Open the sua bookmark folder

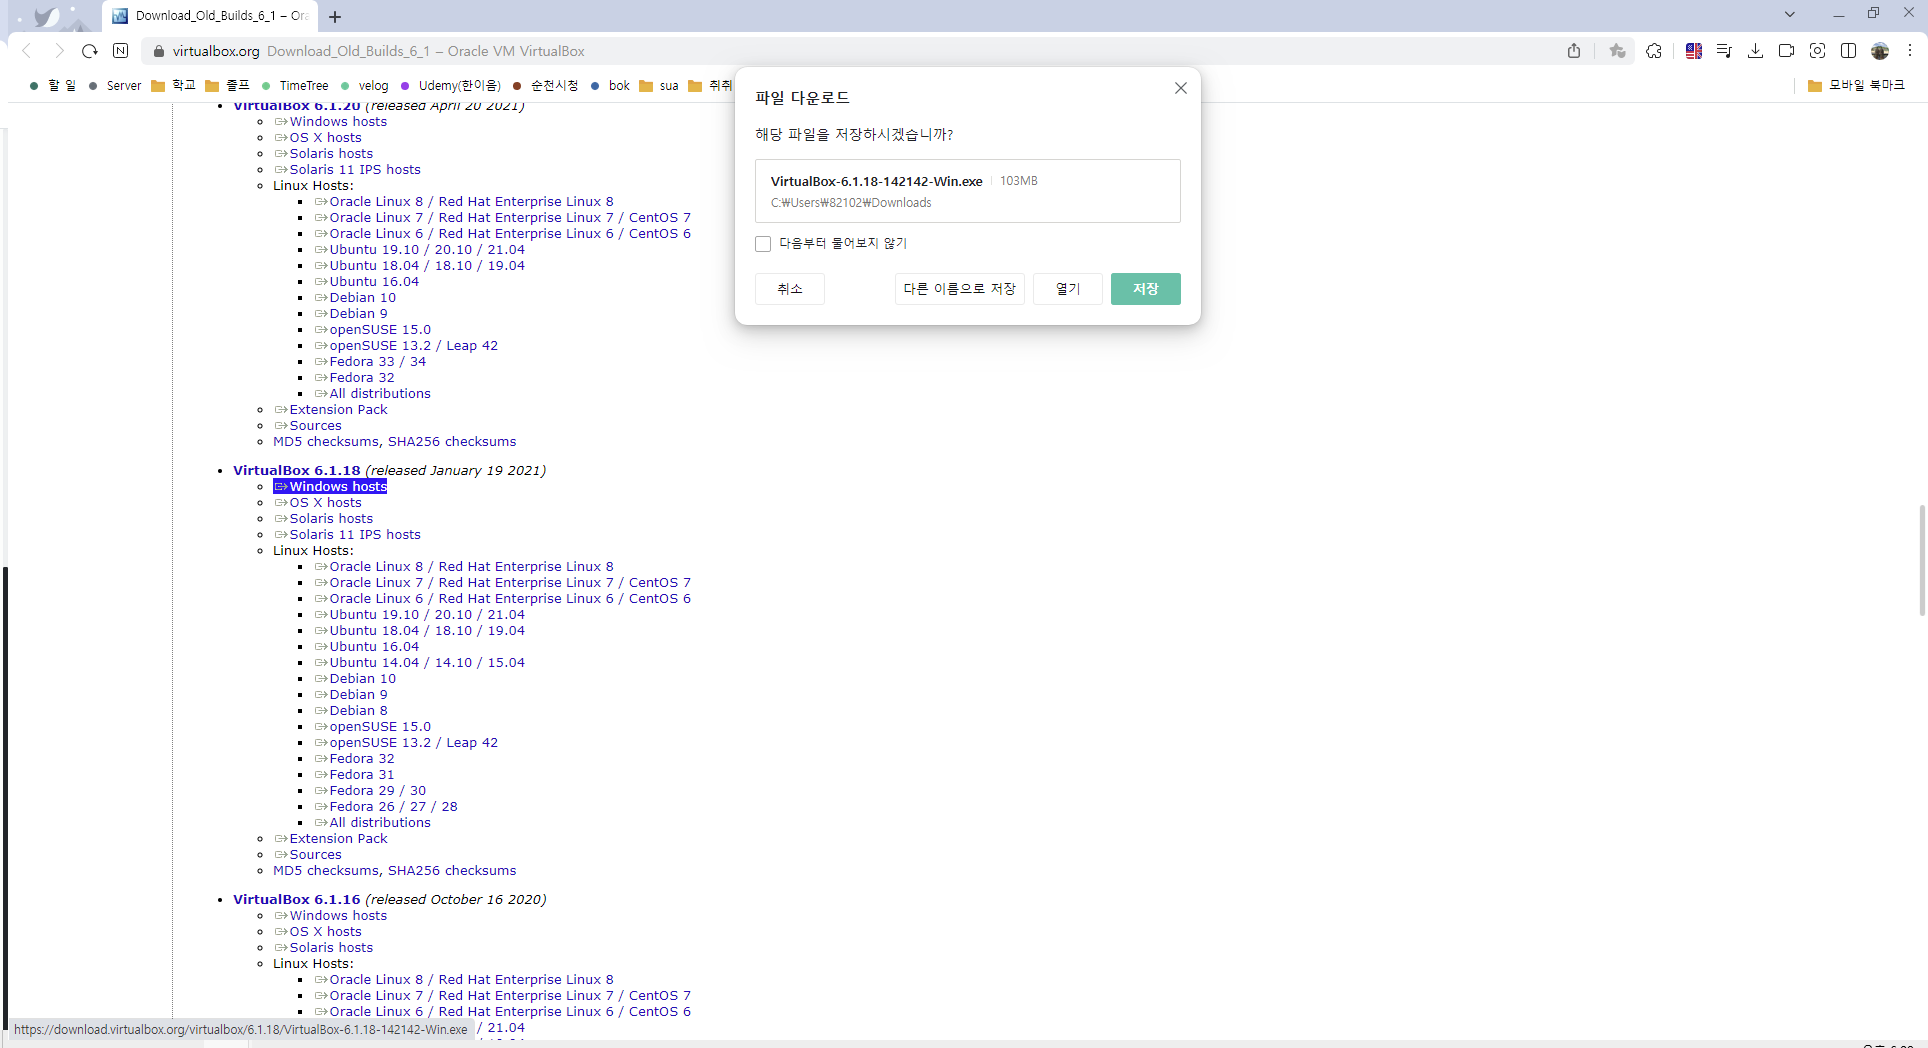pos(659,86)
